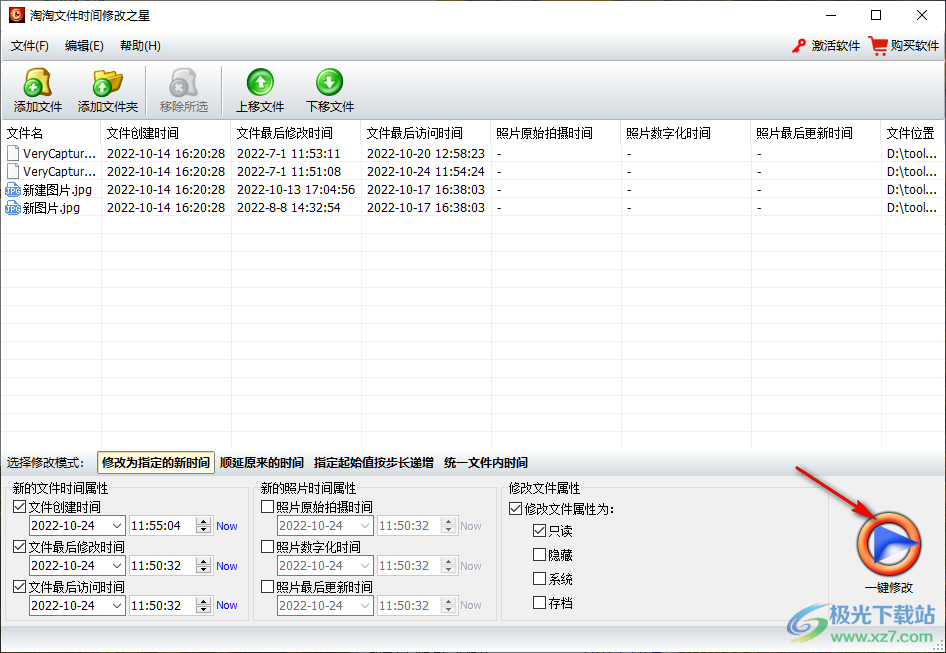This screenshot has width=946, height=653.
Task: Click the 购买软件 shopping cart icon
Action: pyautogui.click(x=878, y=46)
